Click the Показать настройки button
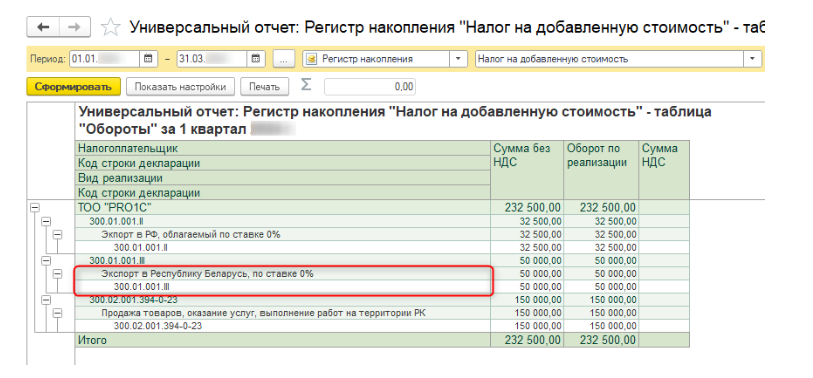The width and height of the screenshot is (813, 378). pyautogui.click(x=180, y=87)
